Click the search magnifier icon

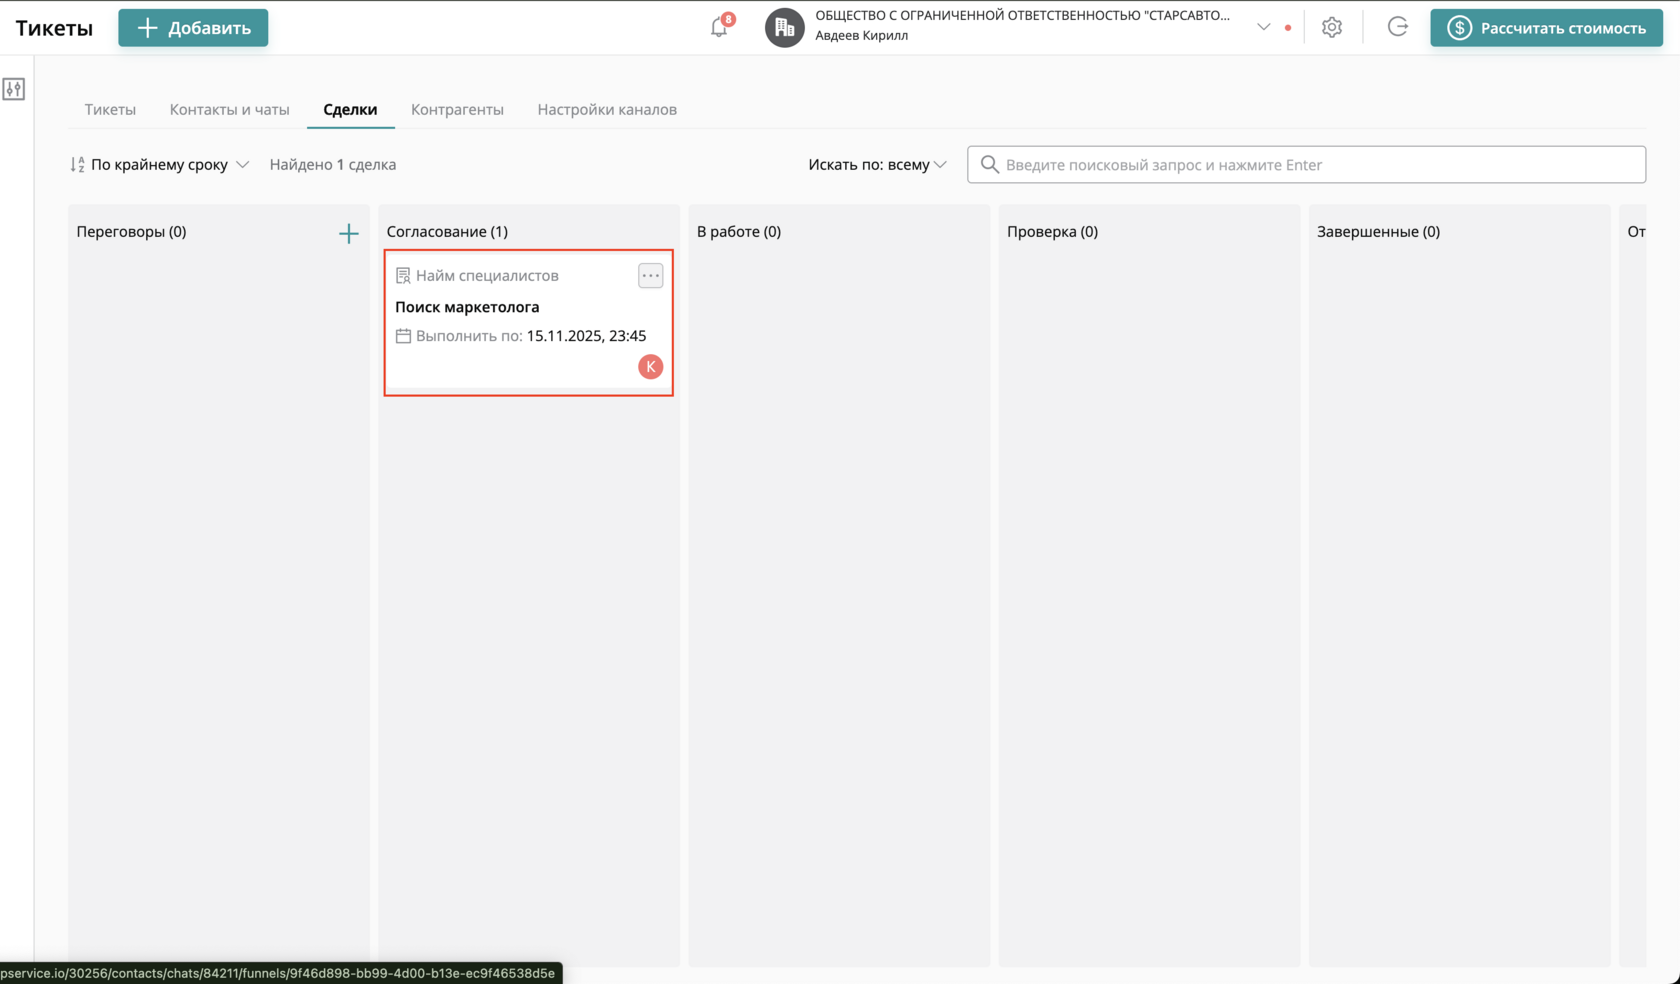point(989,164)
